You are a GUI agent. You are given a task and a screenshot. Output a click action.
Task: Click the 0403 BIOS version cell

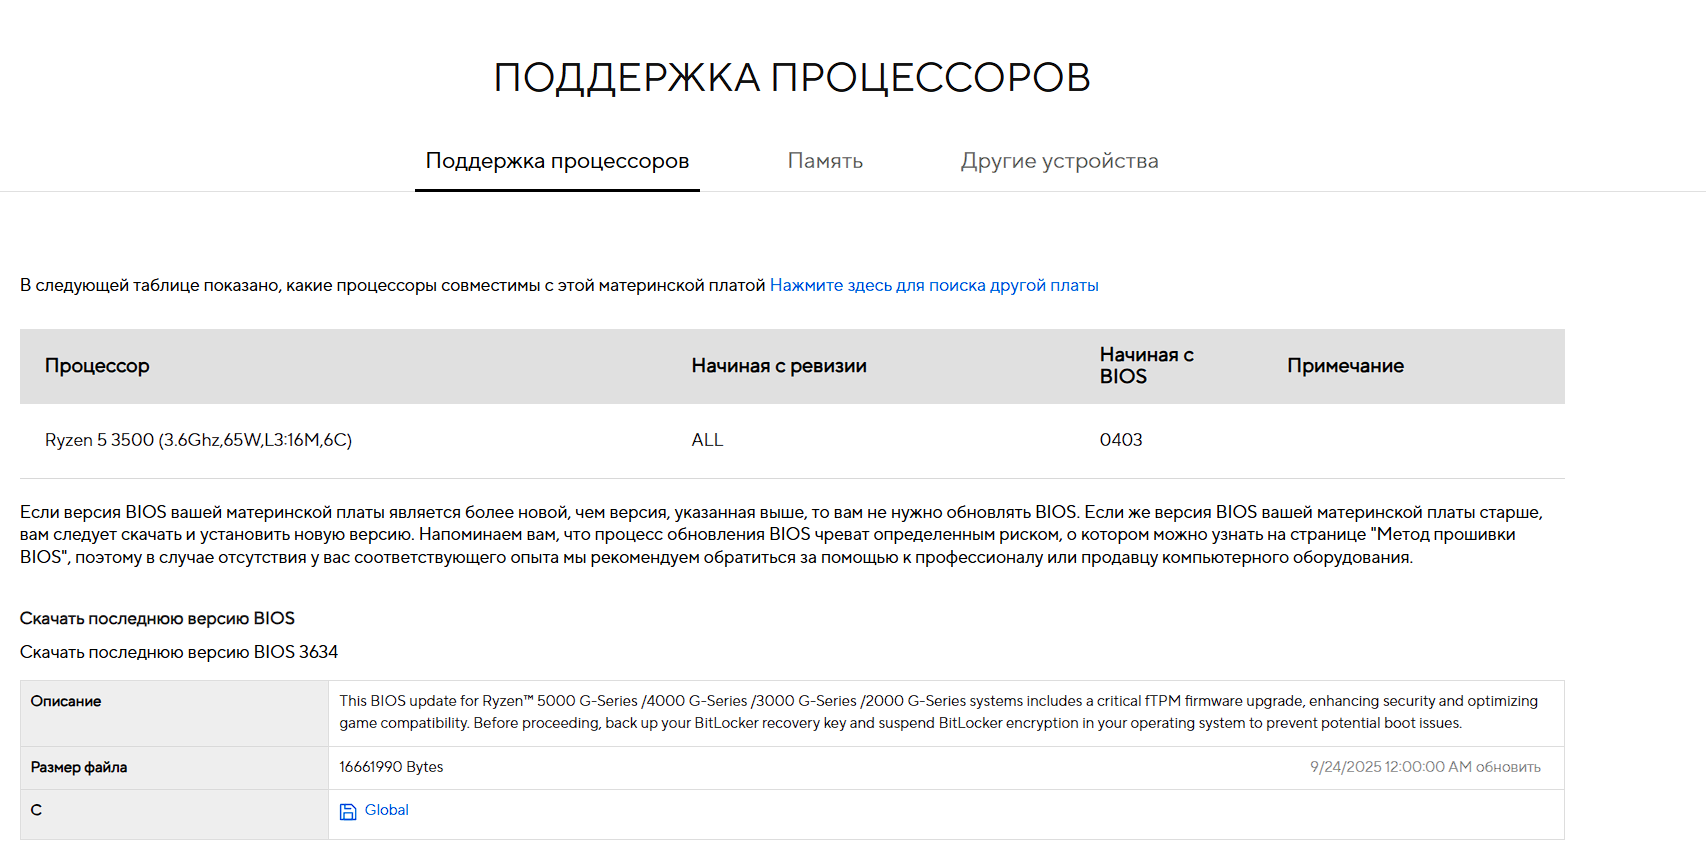(1121, 440)
